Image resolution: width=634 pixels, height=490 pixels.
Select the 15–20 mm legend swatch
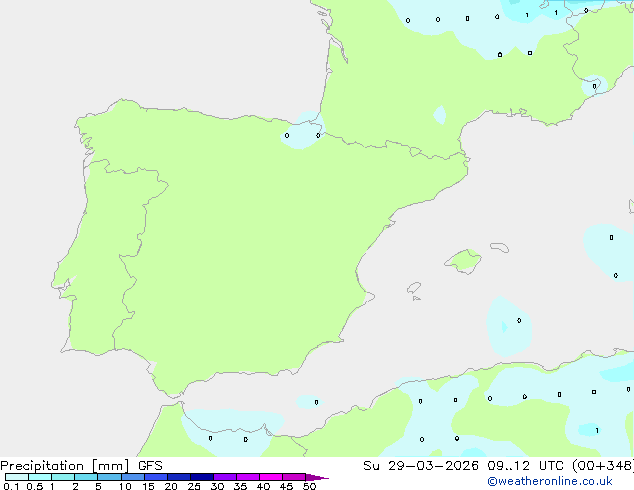coord(156,477)
